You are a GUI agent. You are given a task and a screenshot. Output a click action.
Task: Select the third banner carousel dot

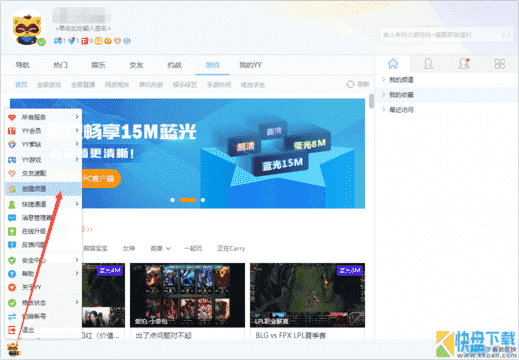coord(203,200)
